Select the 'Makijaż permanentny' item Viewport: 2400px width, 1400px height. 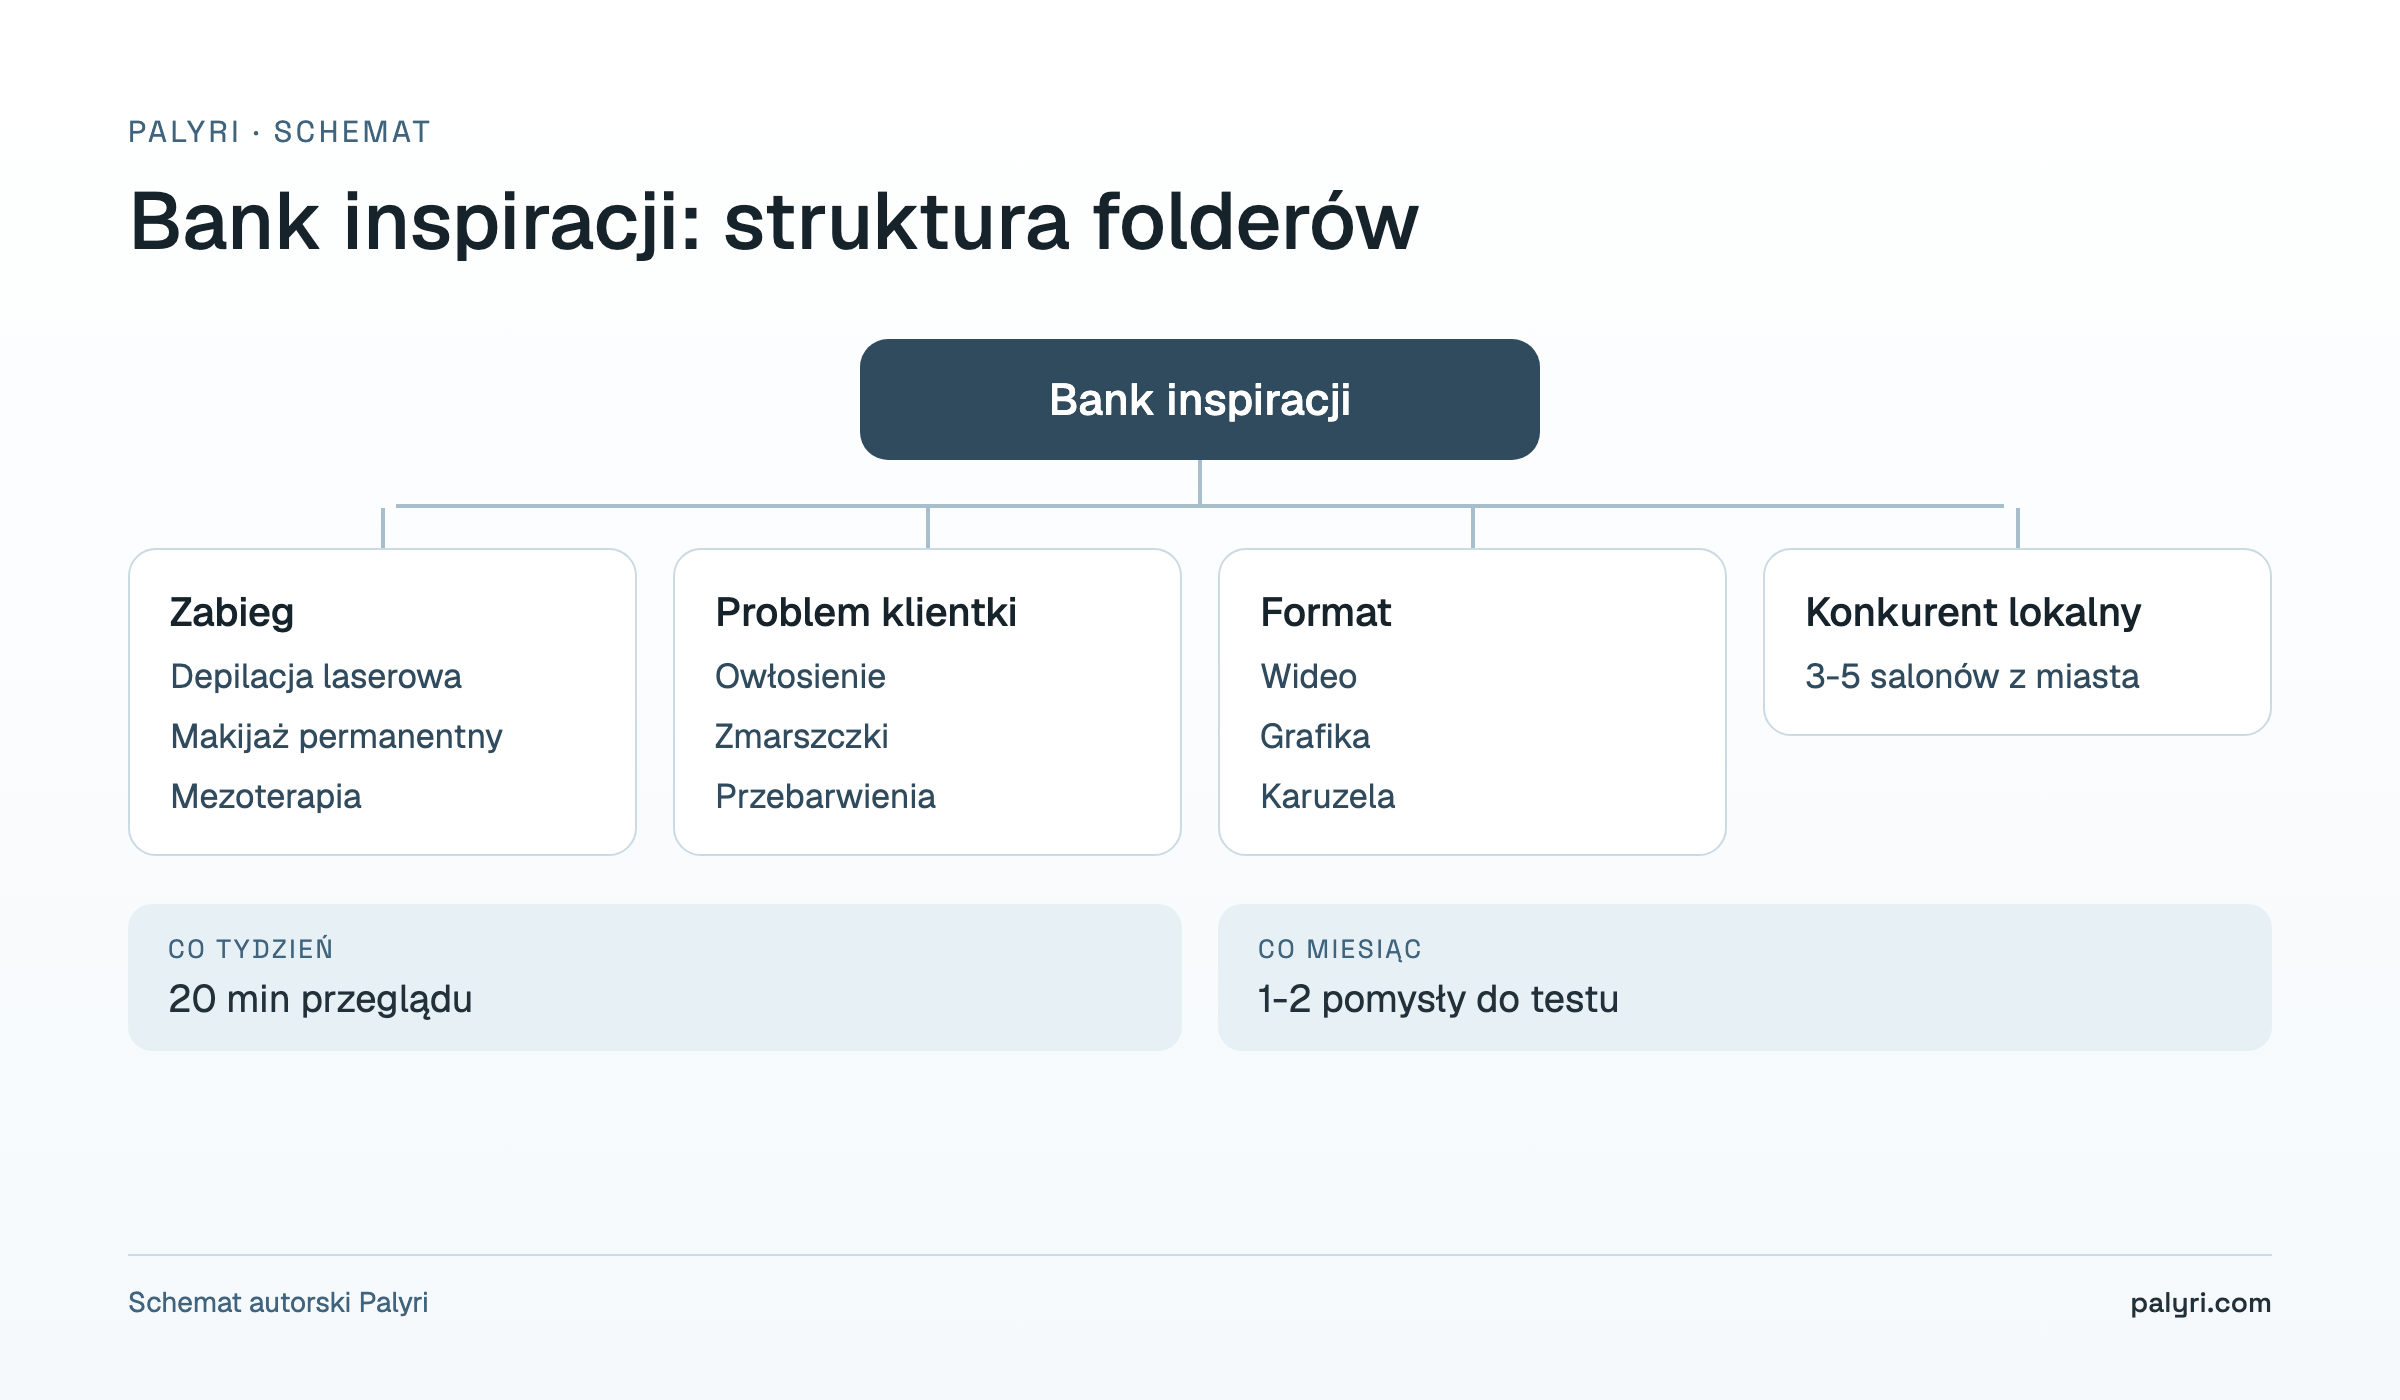click(336, 736)
